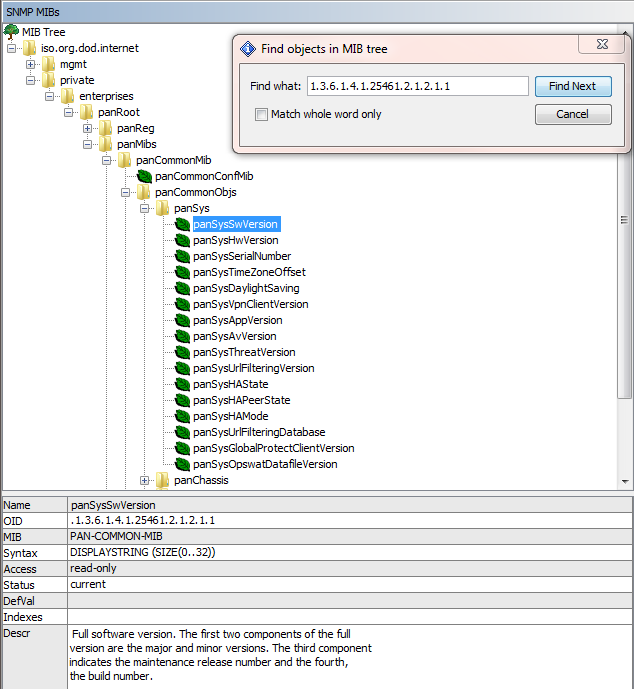Viewport: 634px width, 689px height.
Task: Expand the panChassis node
Action: [x=145, y=481]
